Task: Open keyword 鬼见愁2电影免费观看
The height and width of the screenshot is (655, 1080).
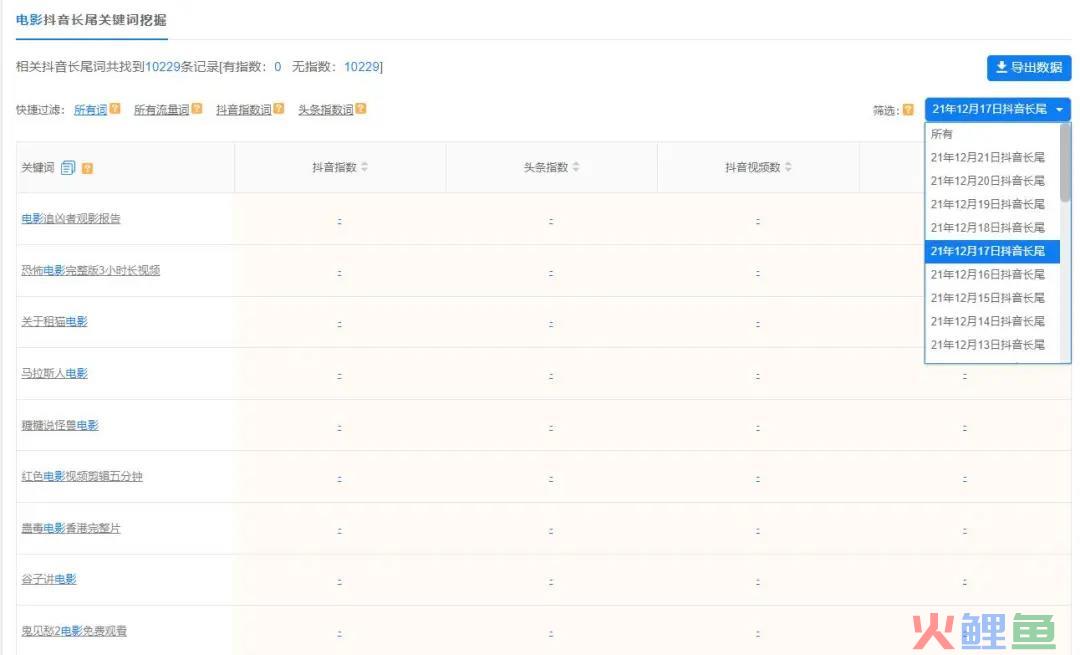Action: 74,631
